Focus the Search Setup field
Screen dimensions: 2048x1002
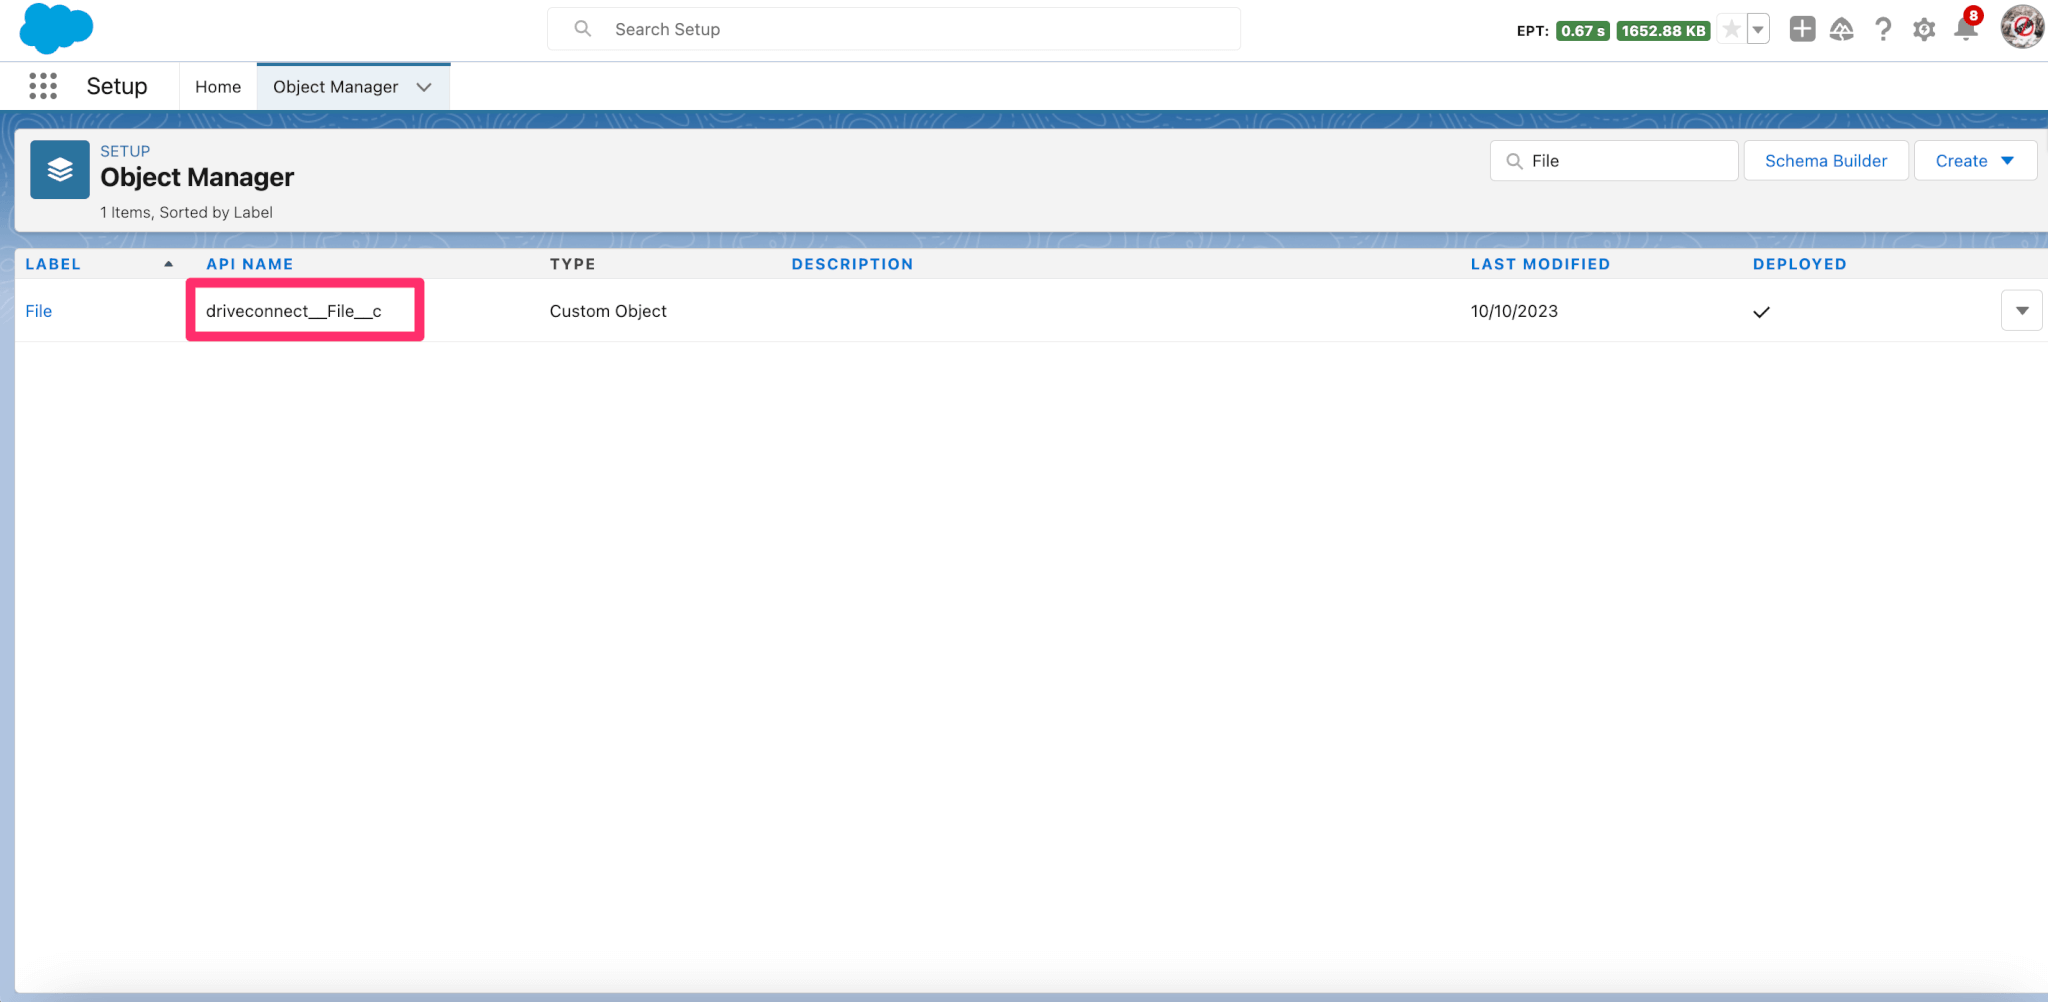pos(894,29)
